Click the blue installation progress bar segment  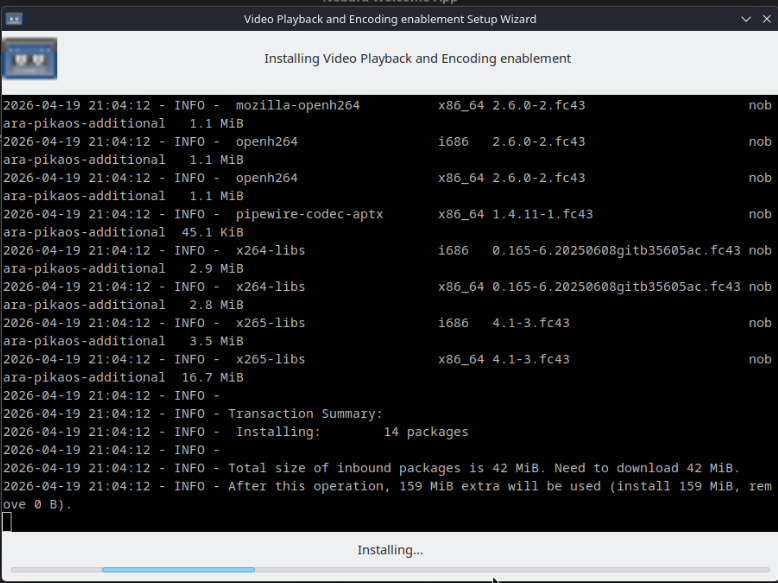tap(178, 570)
